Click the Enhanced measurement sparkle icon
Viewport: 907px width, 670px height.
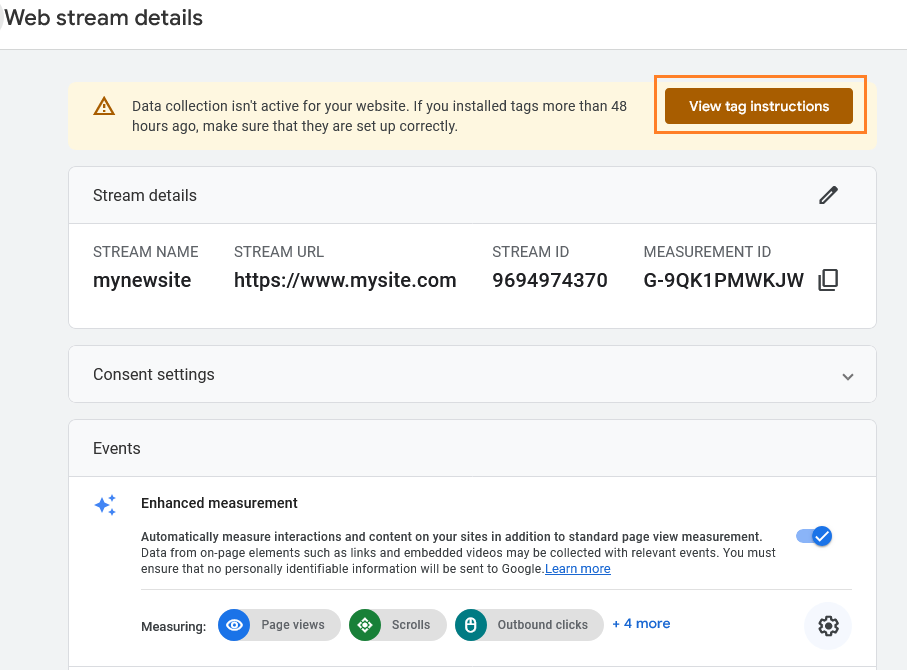pyautogui.click(x=105, y=505)
